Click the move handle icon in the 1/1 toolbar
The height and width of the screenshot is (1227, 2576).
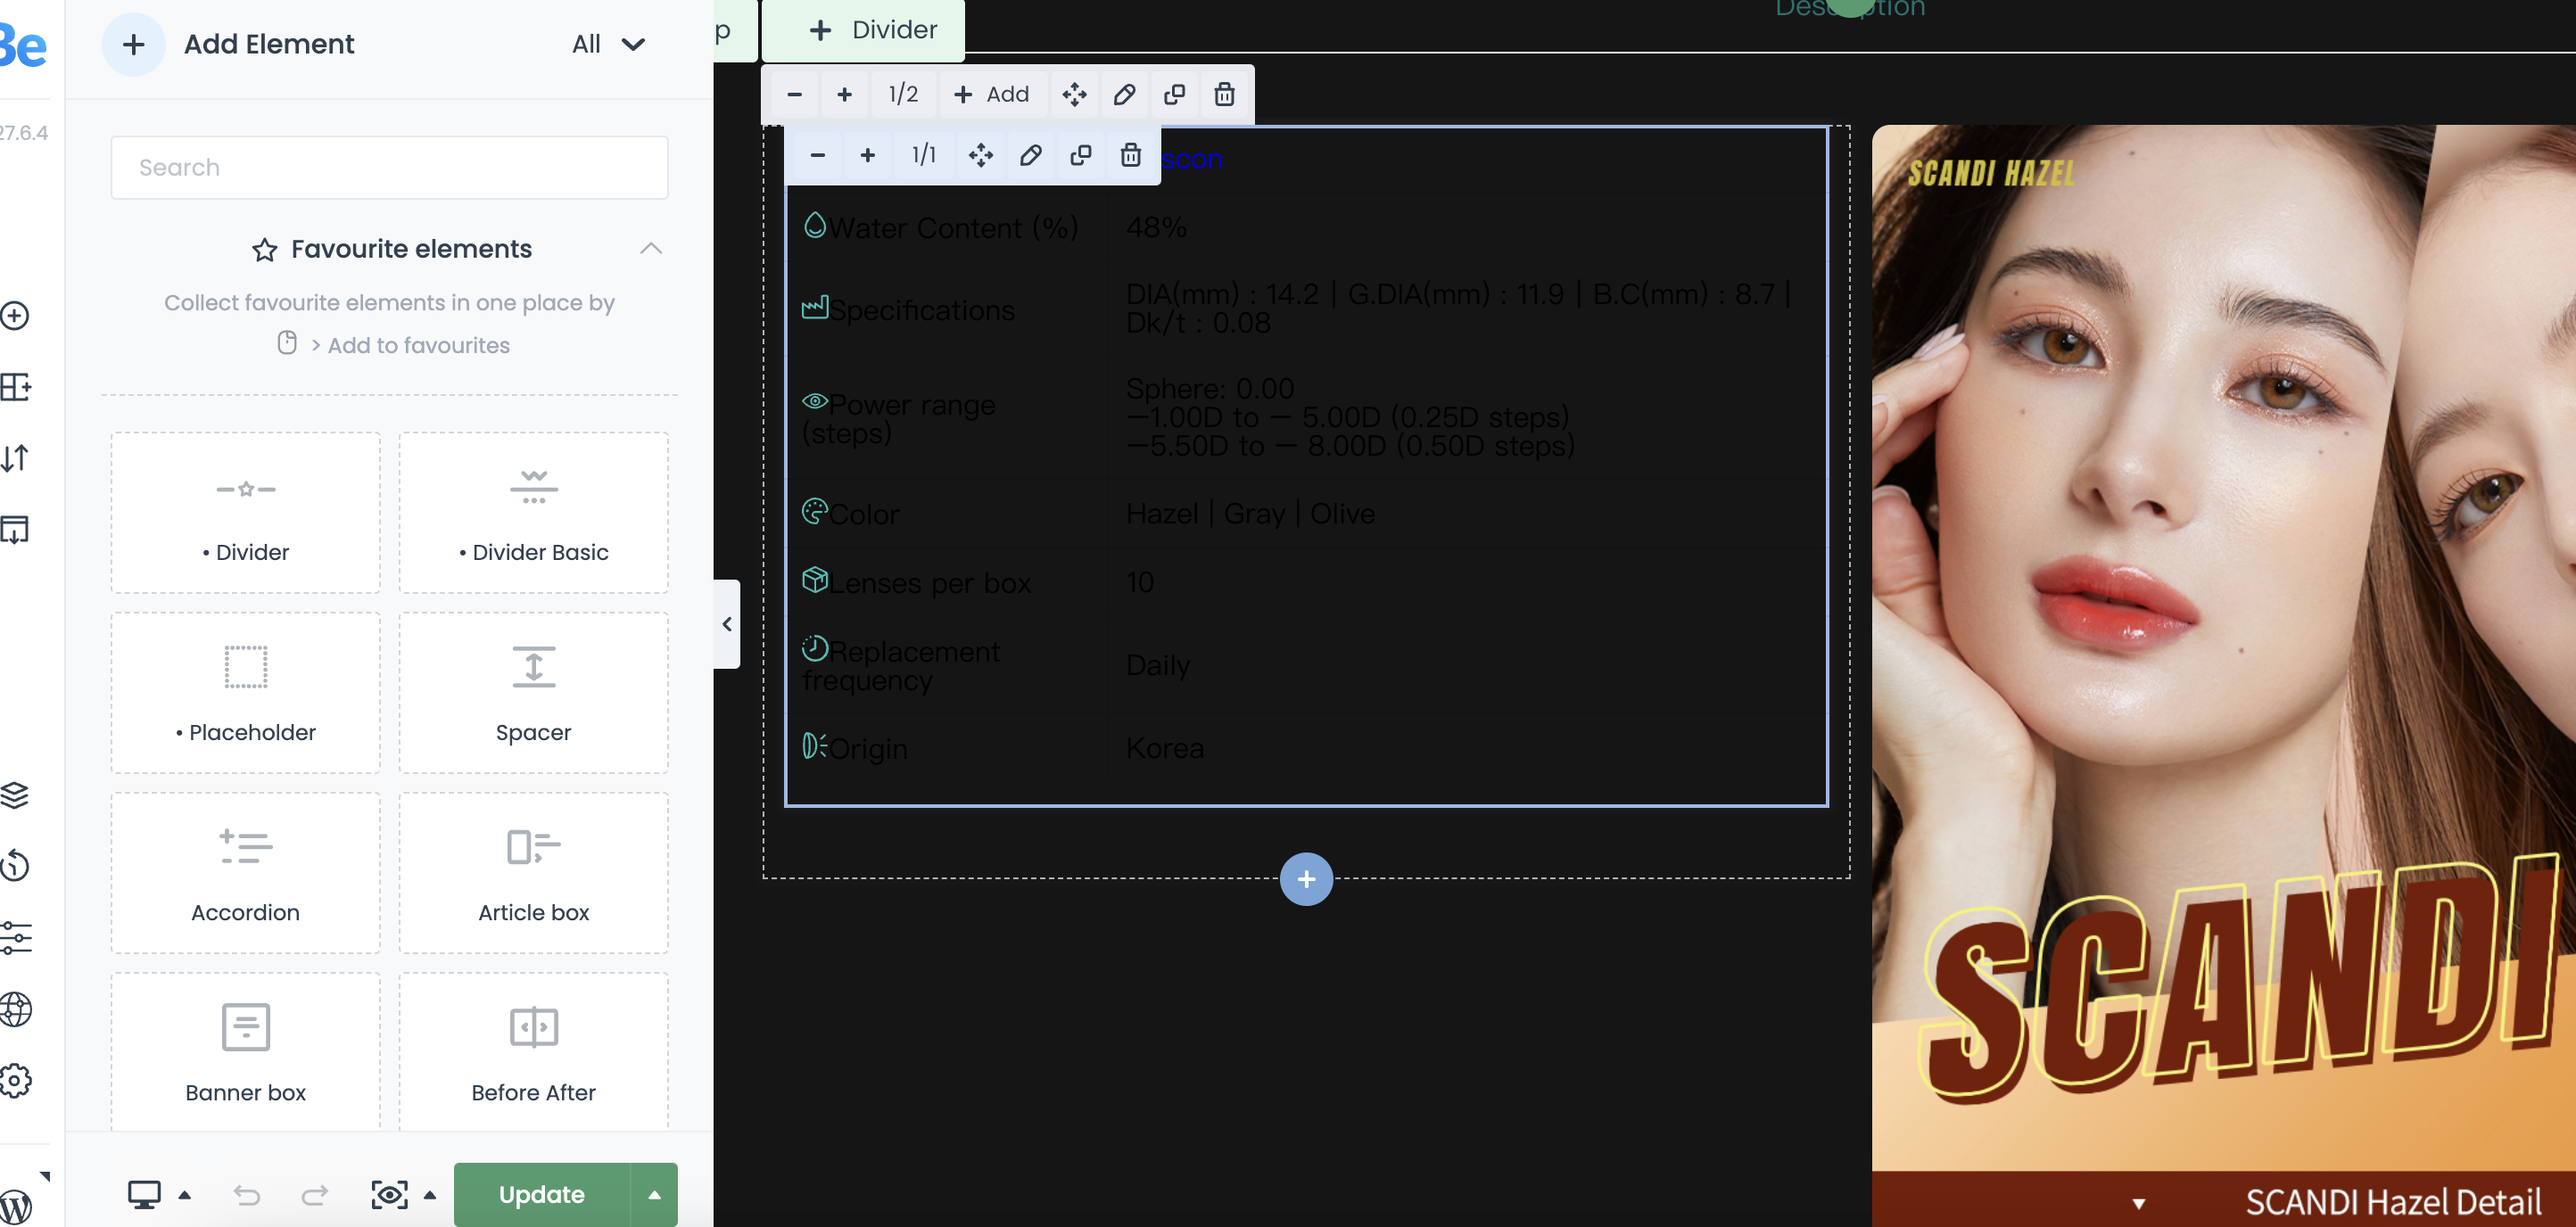pyautogui.click(x=980, y=155)
